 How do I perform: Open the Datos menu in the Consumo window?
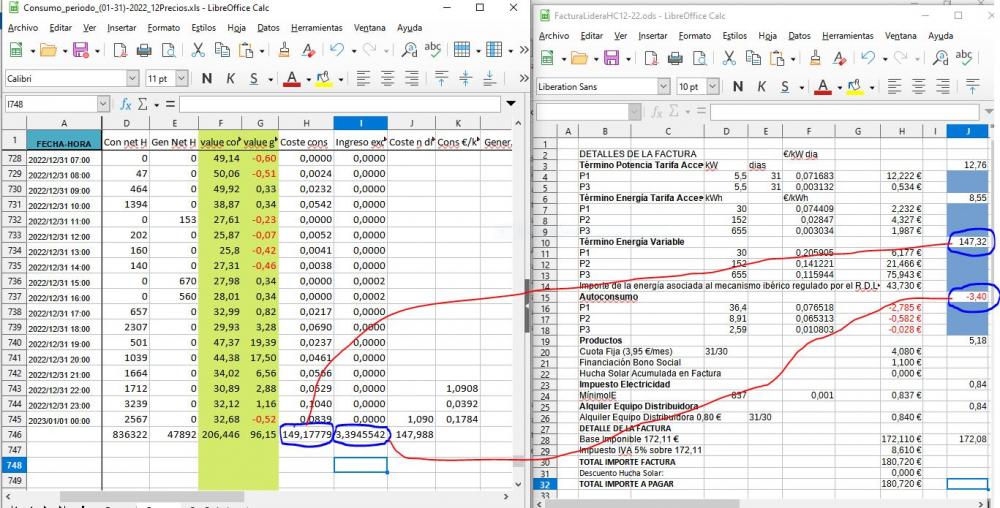(x=268, y=28)
